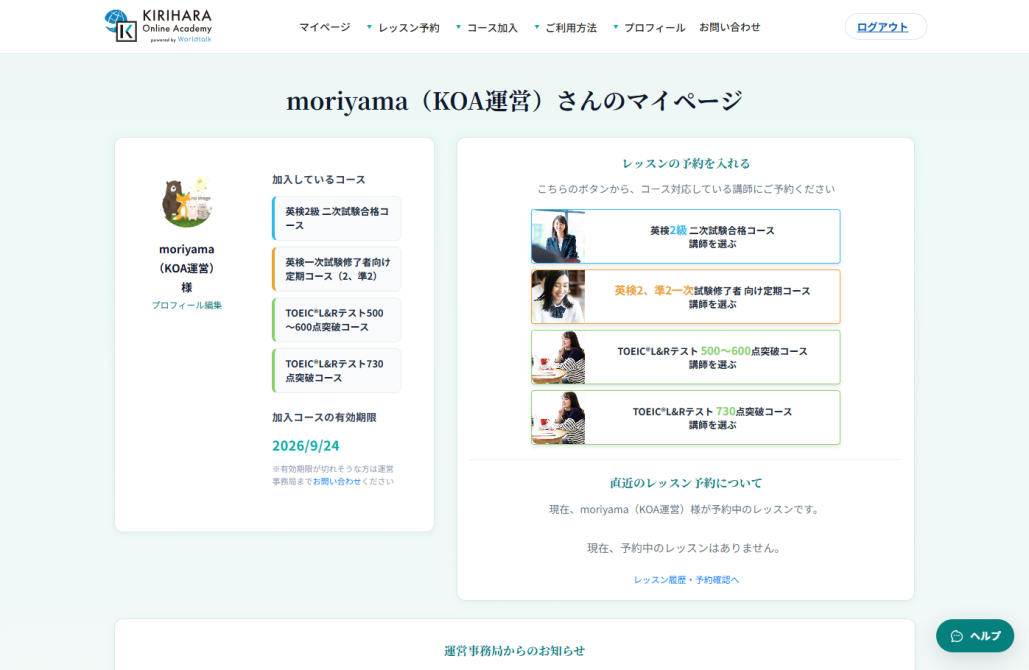This screenshot has height=670, width=1029.
Task: Click the help chat bubble icon
Action: (x=957, y=636)
